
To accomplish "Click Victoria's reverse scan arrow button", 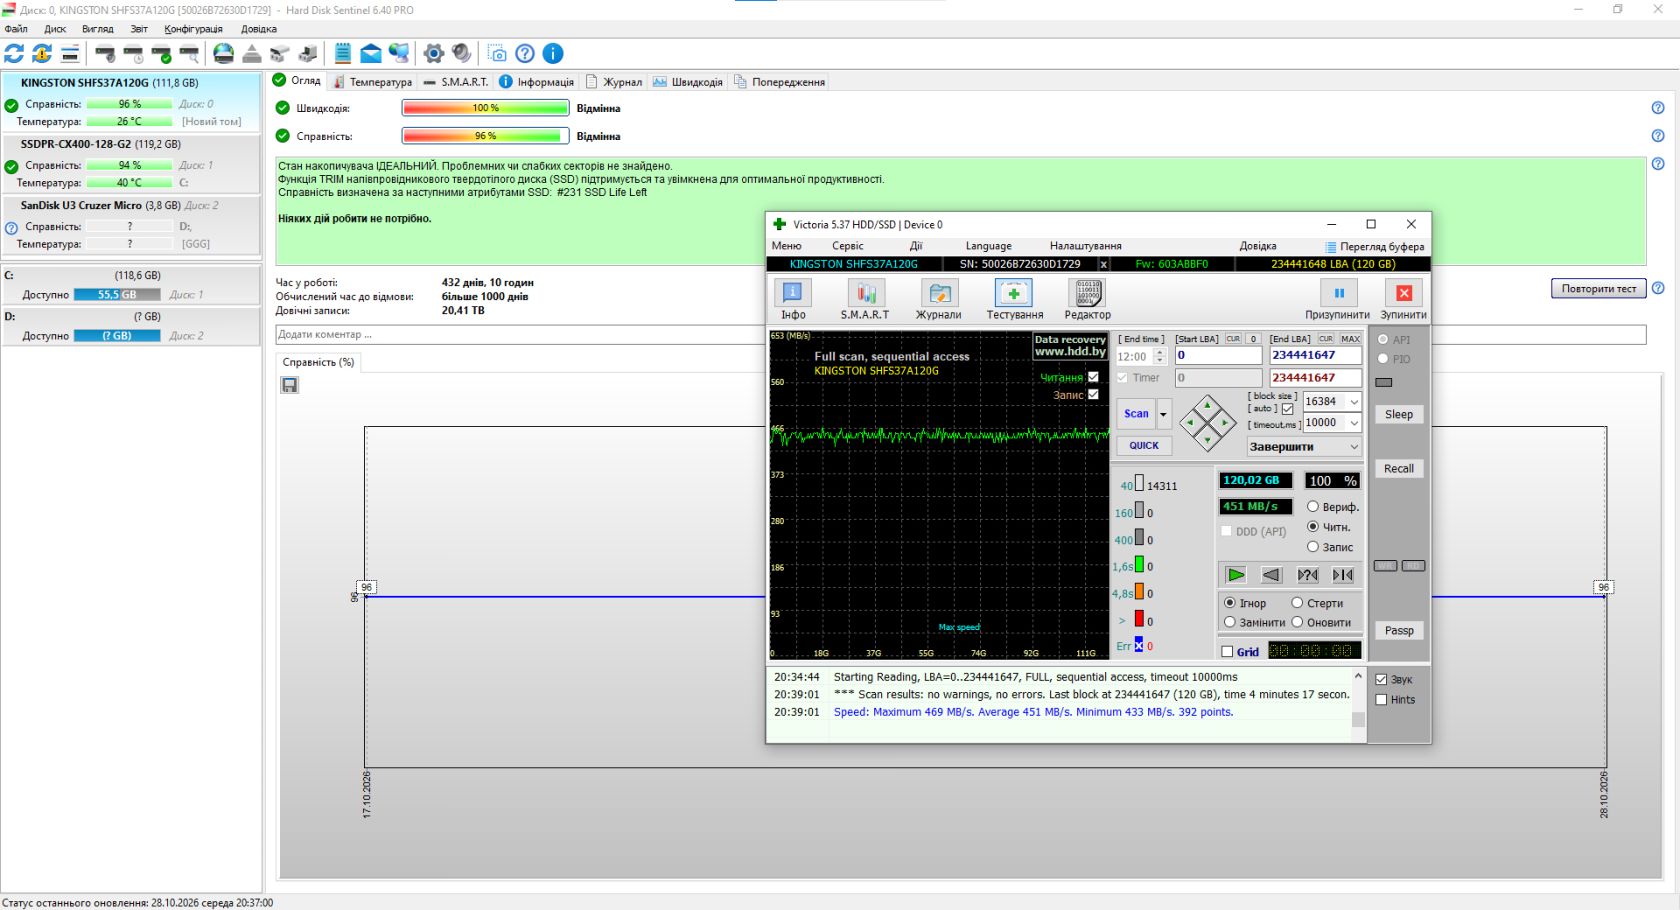I will (1272, 575).
